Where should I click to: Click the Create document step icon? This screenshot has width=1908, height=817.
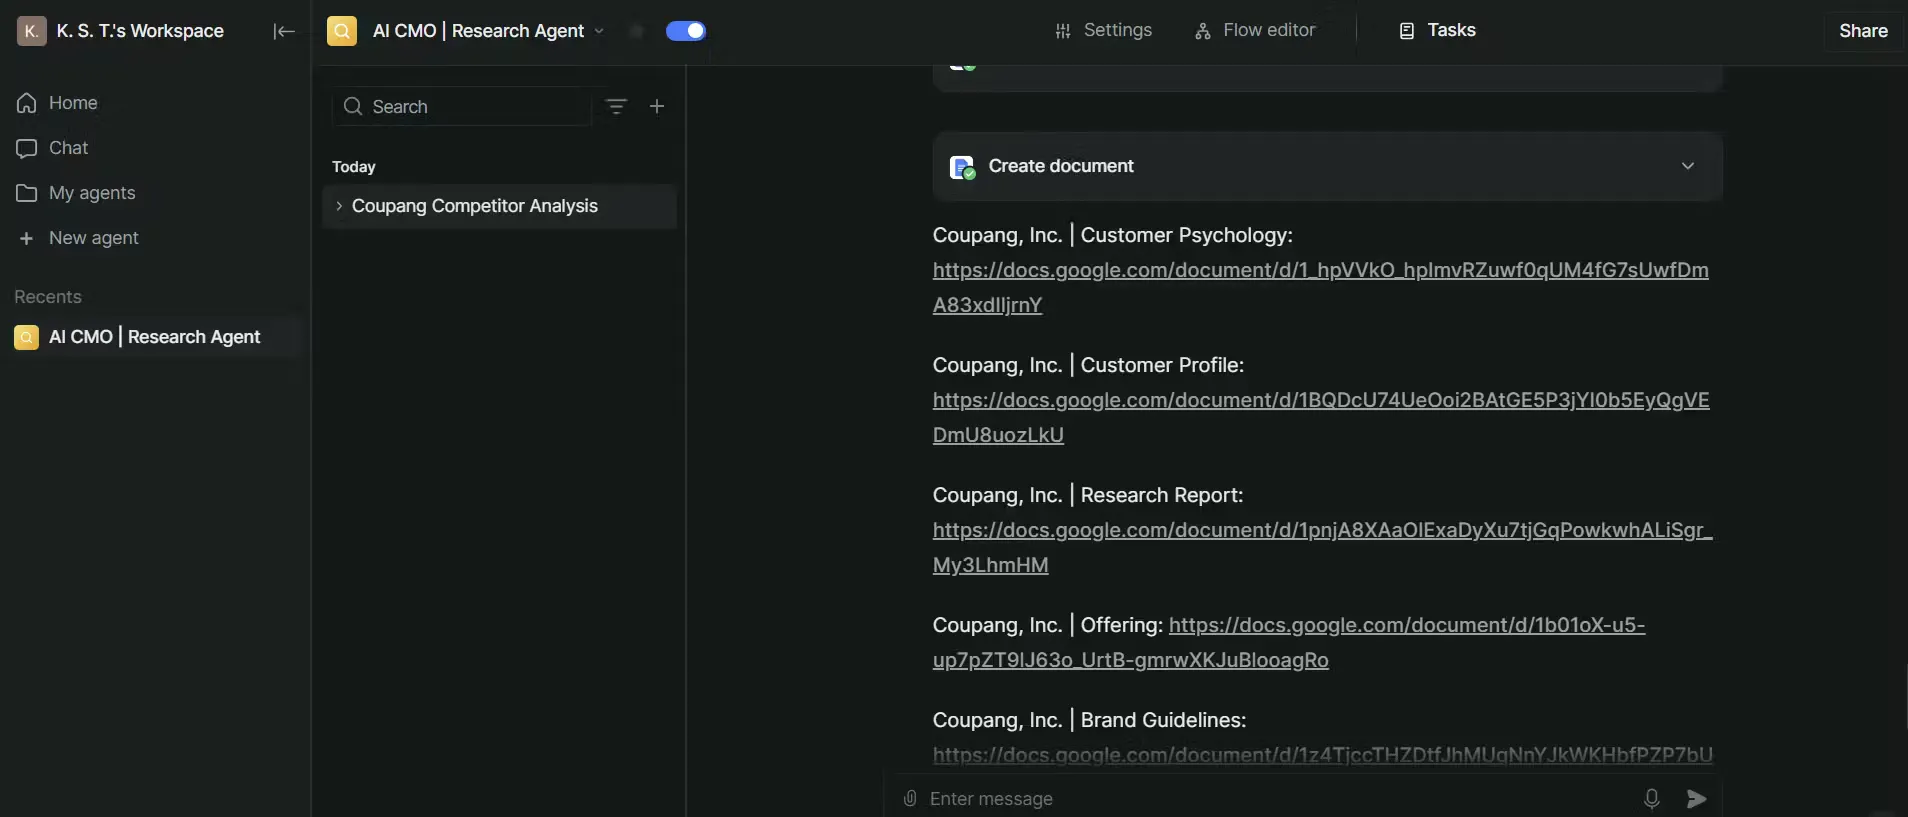tap(962, 167)
